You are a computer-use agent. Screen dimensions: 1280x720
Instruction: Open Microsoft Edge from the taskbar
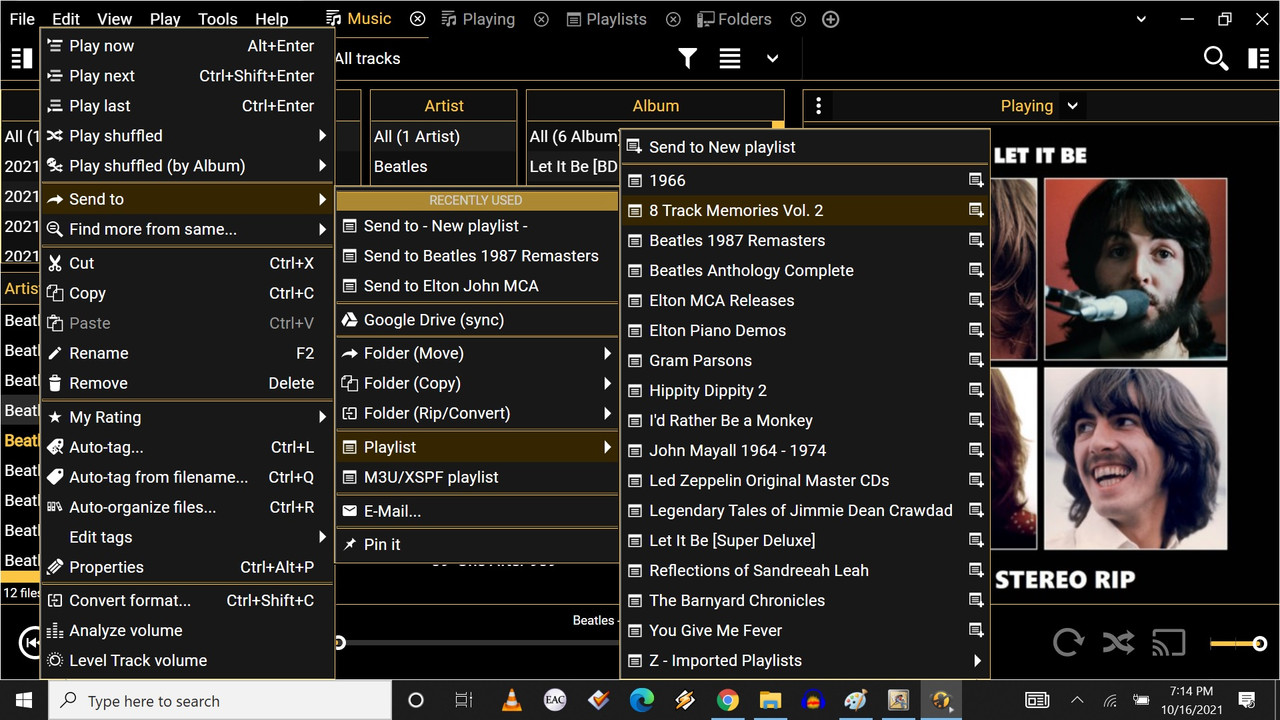[641, 701]
